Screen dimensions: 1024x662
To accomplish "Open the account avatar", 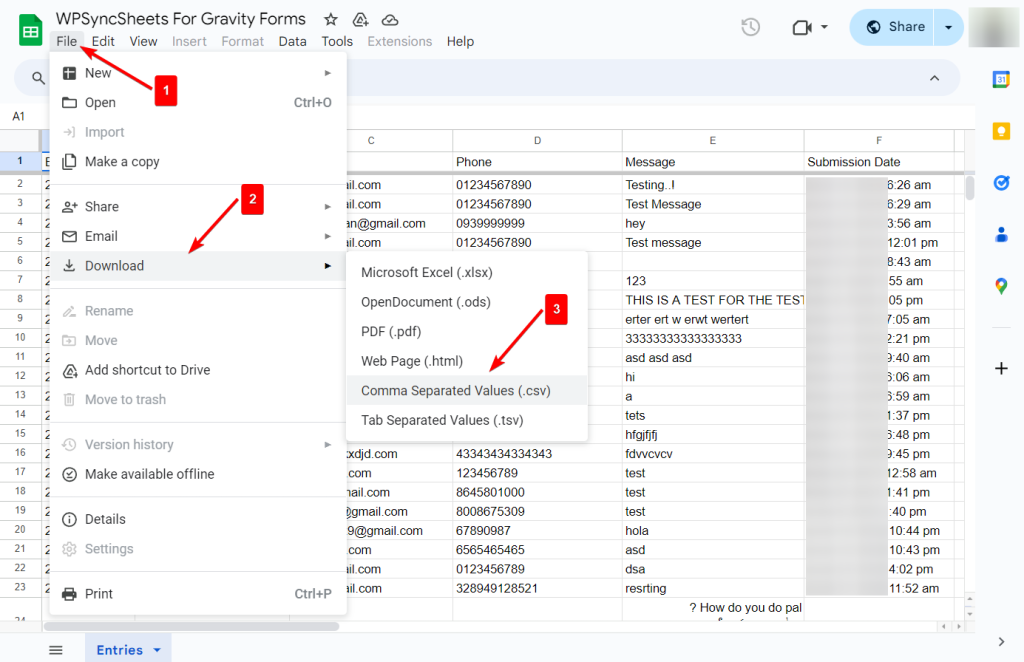I will pos(993,27).
